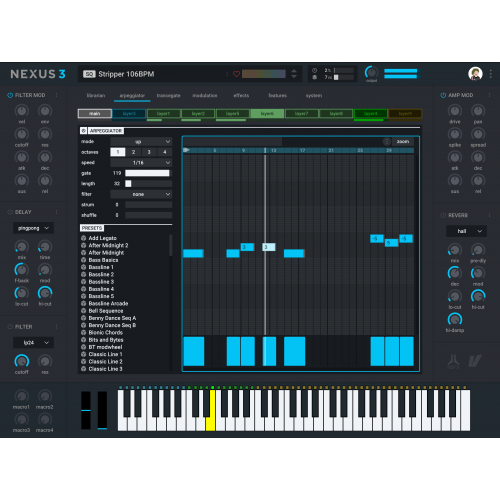500x500 pixels.
Task: Open the main menu dots beside avatar
Action: point(491,74)
